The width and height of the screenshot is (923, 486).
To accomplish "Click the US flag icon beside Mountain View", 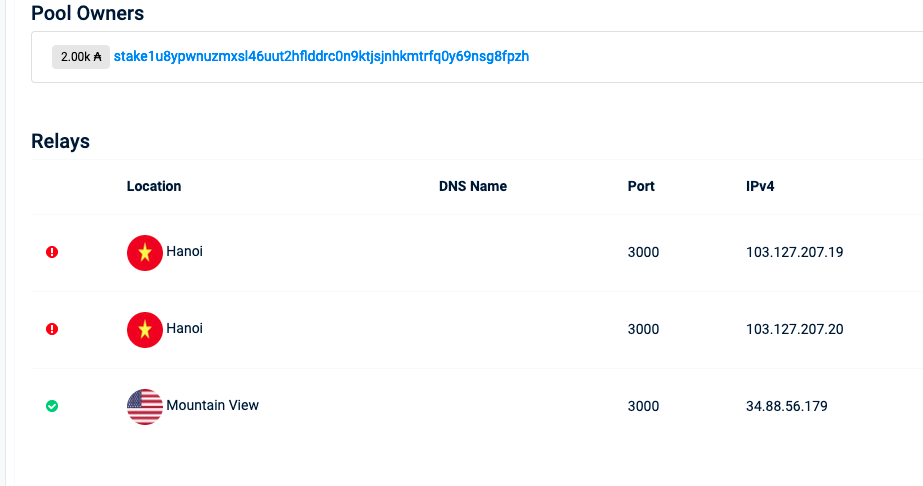I will point(145,407).
